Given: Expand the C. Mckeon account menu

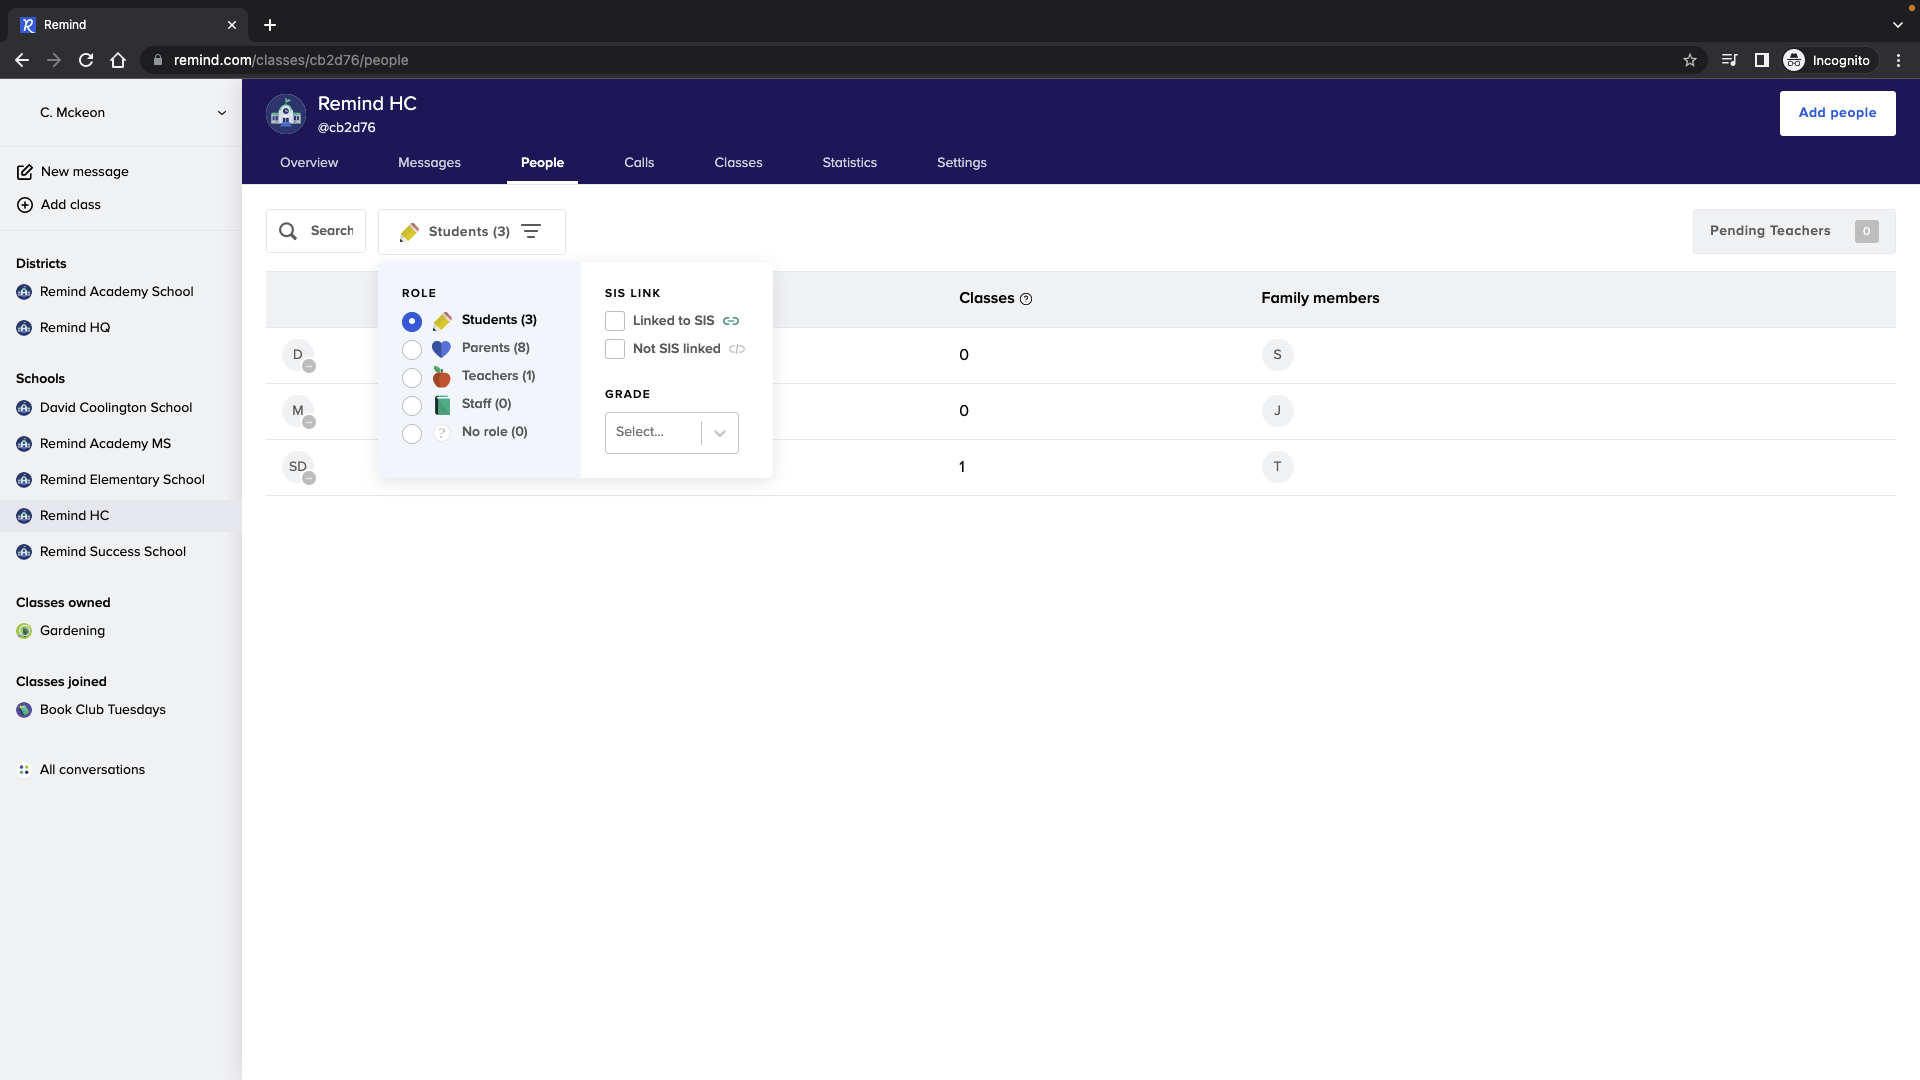Looking at the screenshot, I should [x=222, y=113].
